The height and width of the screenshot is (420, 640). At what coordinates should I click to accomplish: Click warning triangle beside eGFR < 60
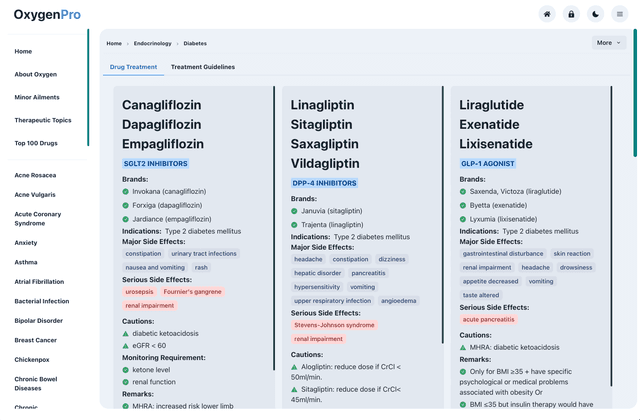click(x=125, y=346)
